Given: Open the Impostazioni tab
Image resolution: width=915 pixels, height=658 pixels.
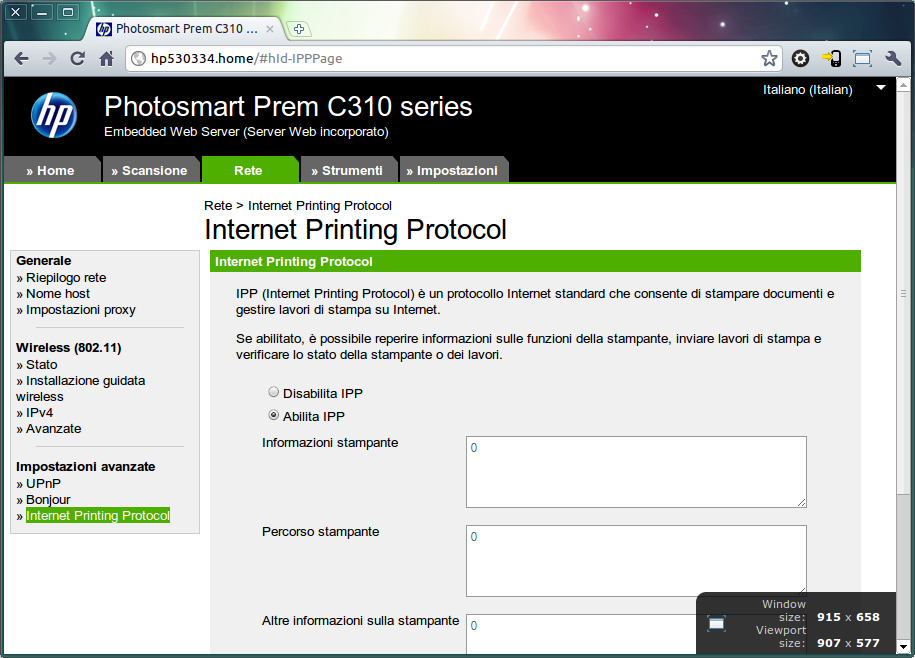Looking at the screenshot, I should 453,170.
